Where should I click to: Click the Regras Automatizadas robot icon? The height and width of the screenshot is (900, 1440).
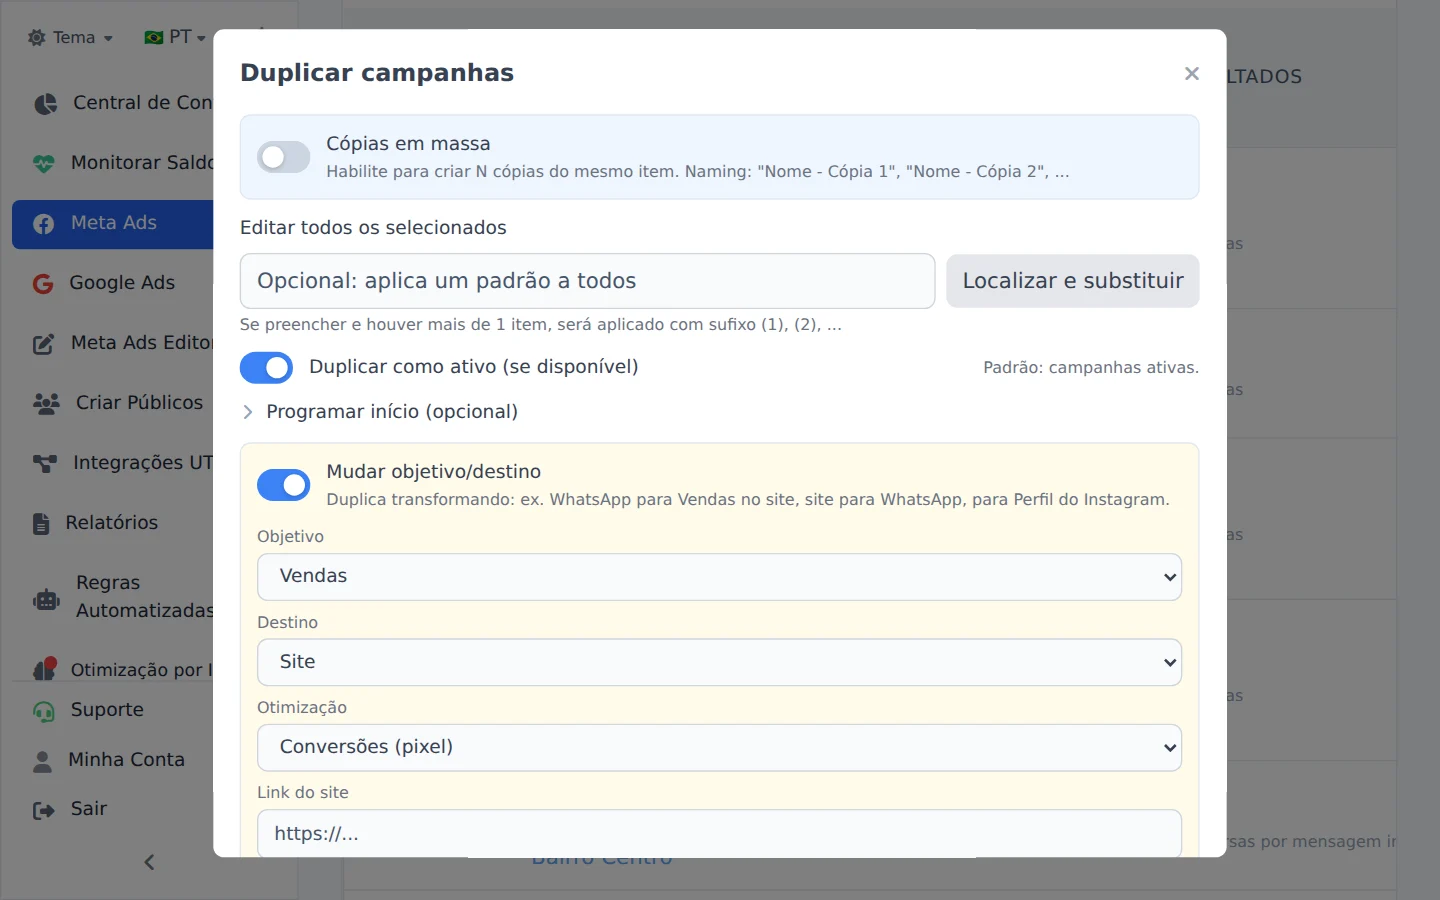click(x=46, y=599)
